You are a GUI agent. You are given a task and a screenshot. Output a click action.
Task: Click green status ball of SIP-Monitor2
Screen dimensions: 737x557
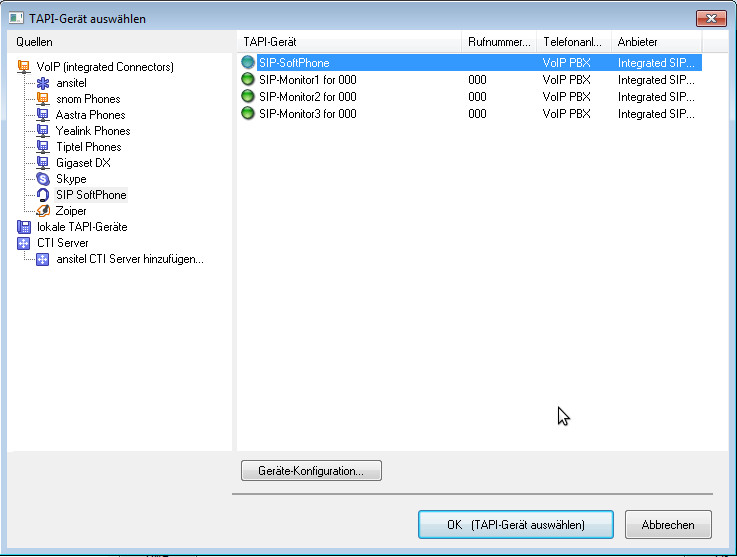pos(248,96)
